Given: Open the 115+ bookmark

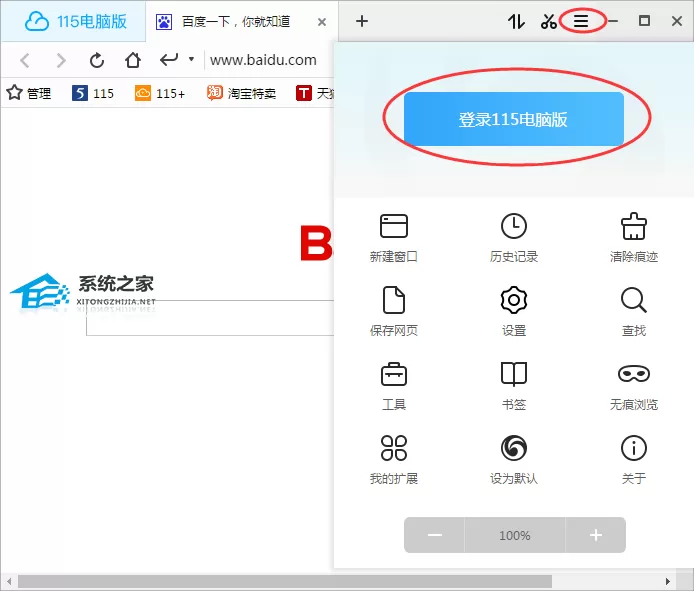Looking at the screenshot, I should (160, 93).
